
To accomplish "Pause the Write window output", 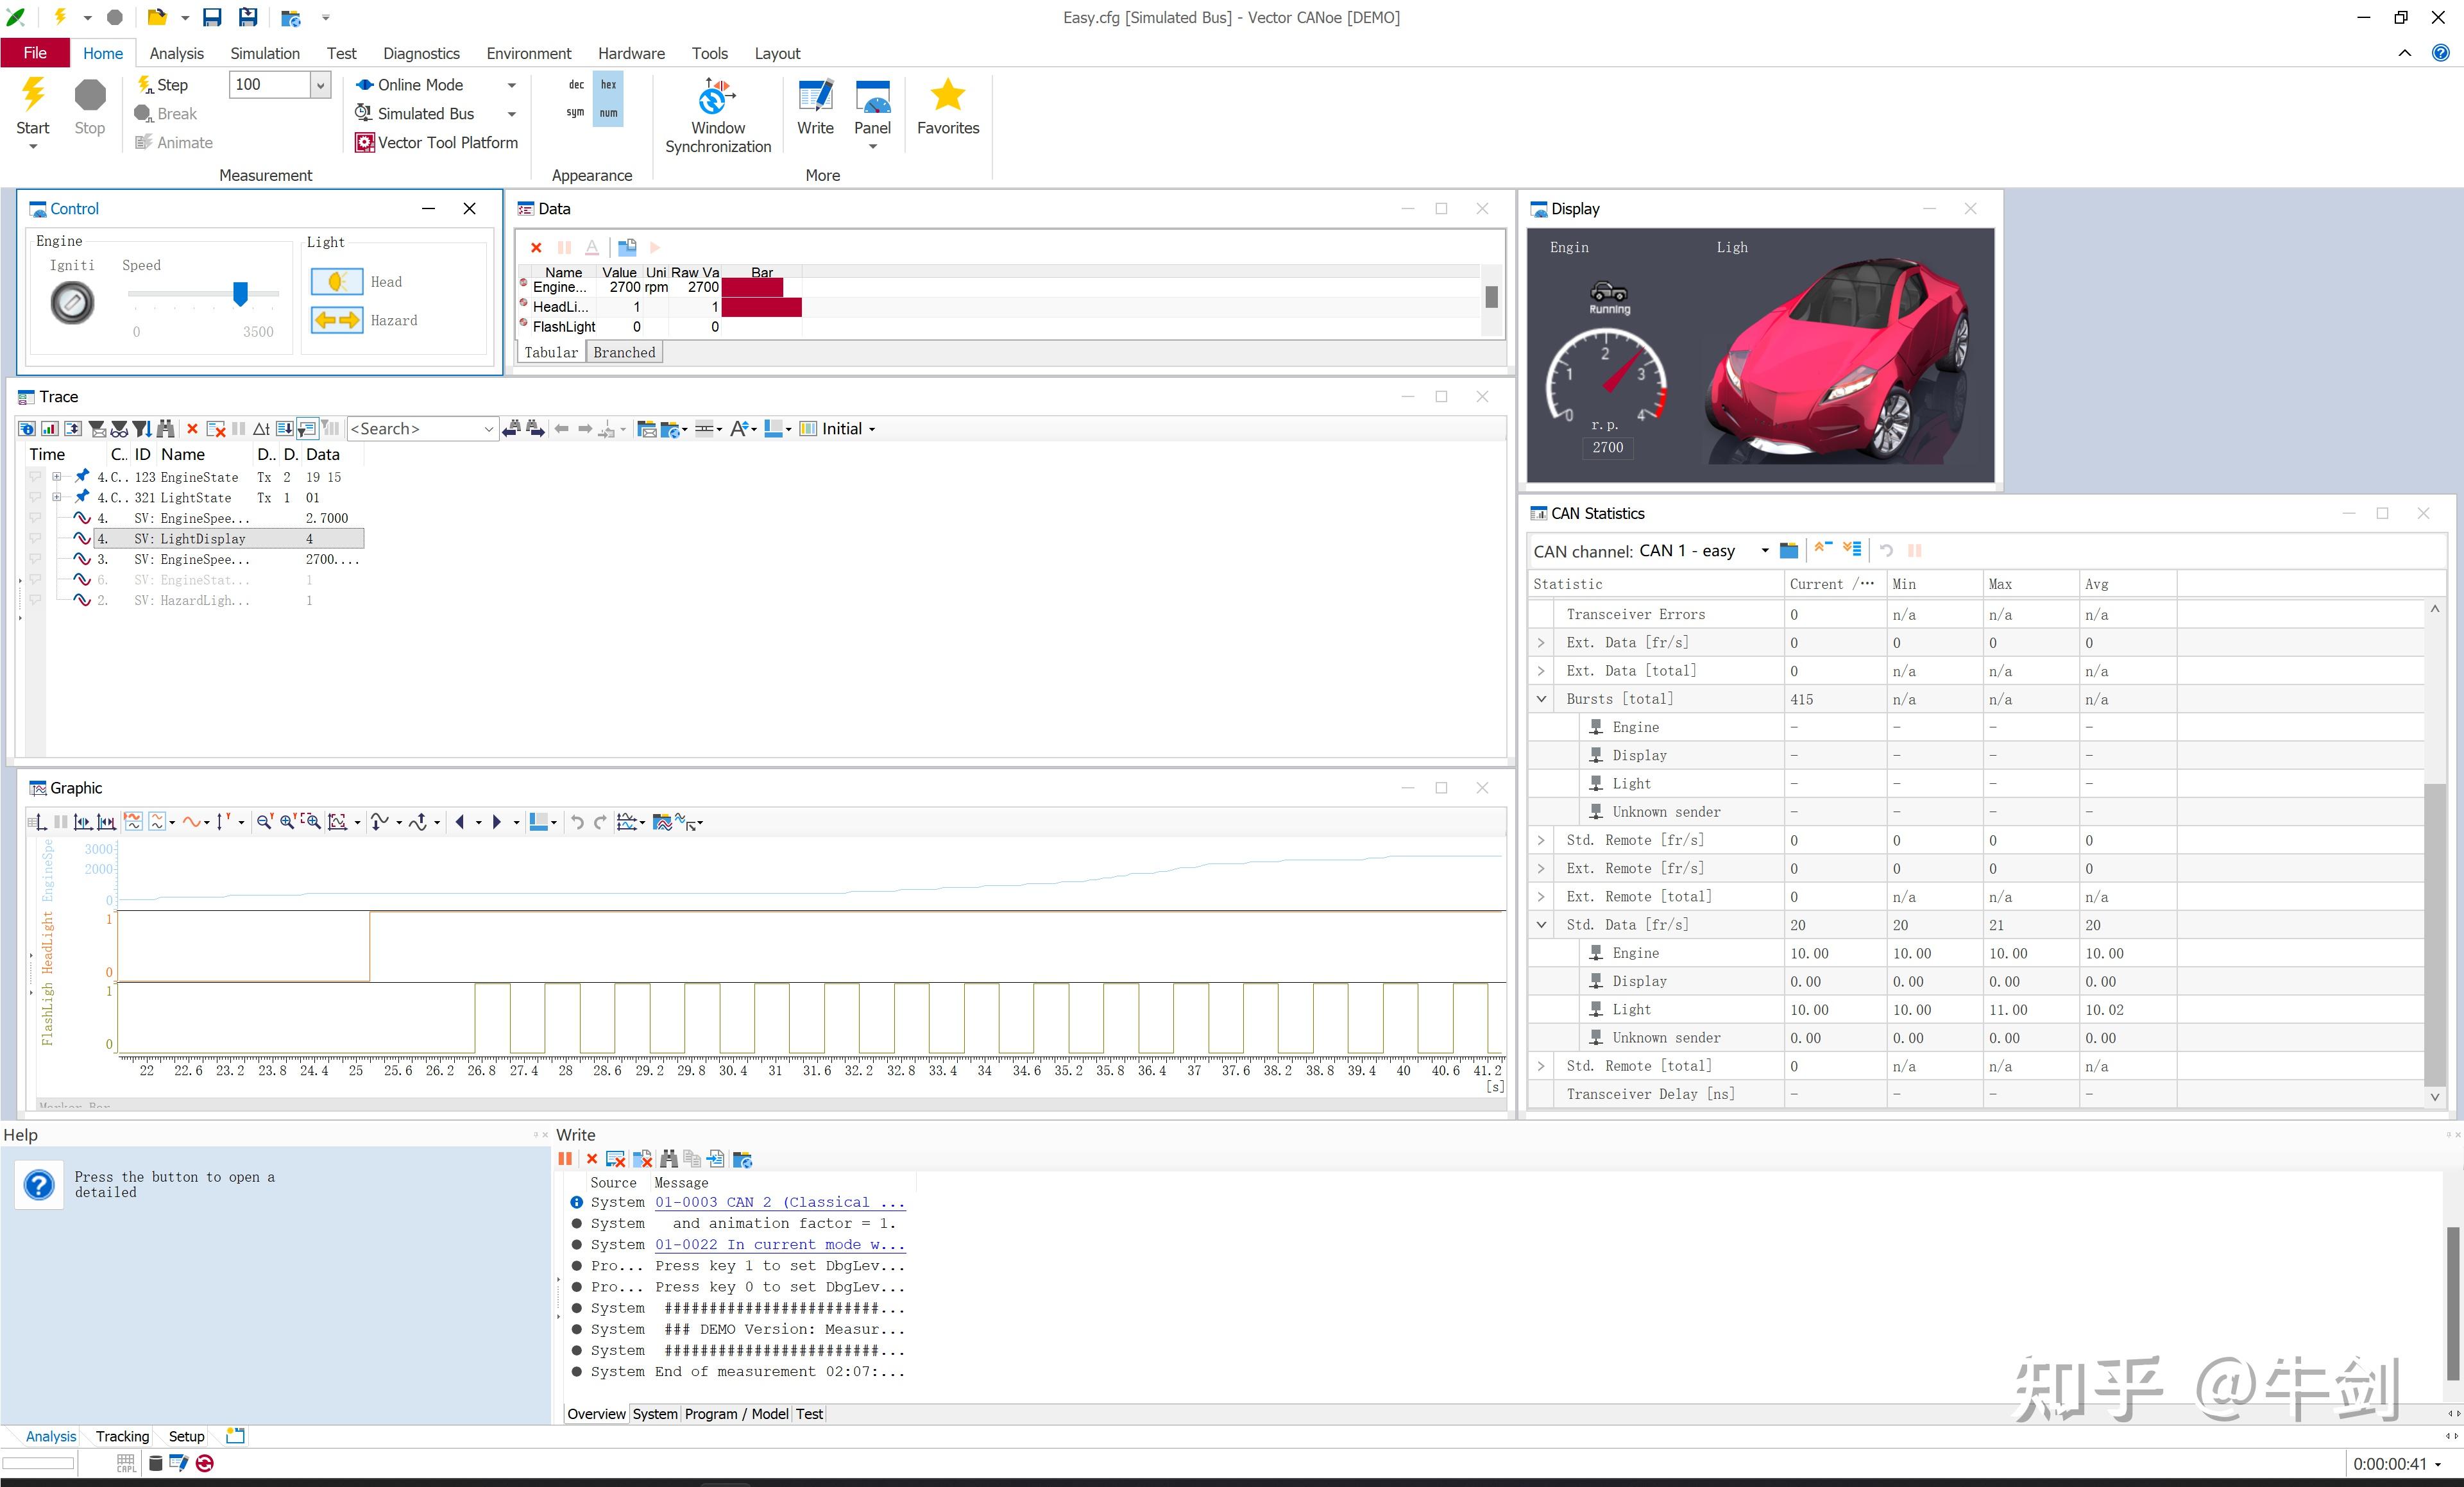I will point(565,1159).
